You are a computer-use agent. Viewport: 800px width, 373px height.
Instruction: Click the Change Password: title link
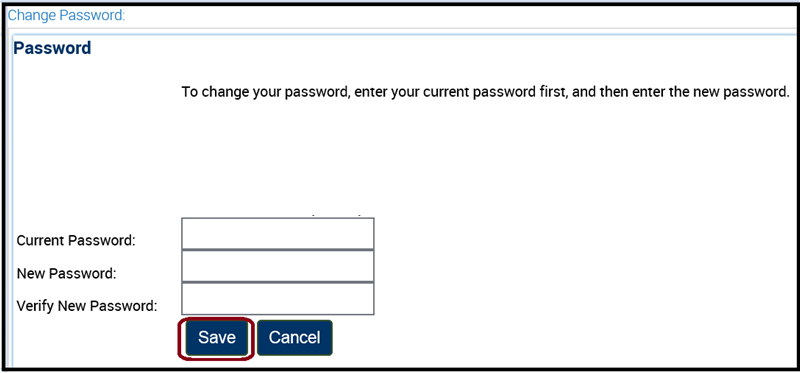(66, 15)
